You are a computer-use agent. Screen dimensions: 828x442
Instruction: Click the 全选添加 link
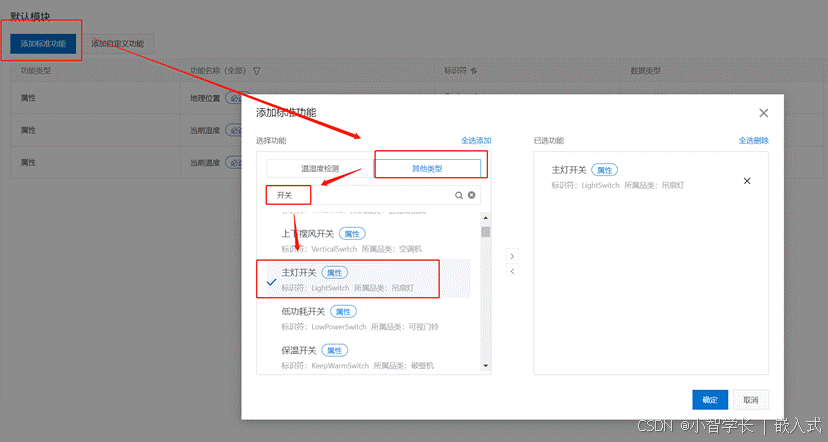coord(476,140)
